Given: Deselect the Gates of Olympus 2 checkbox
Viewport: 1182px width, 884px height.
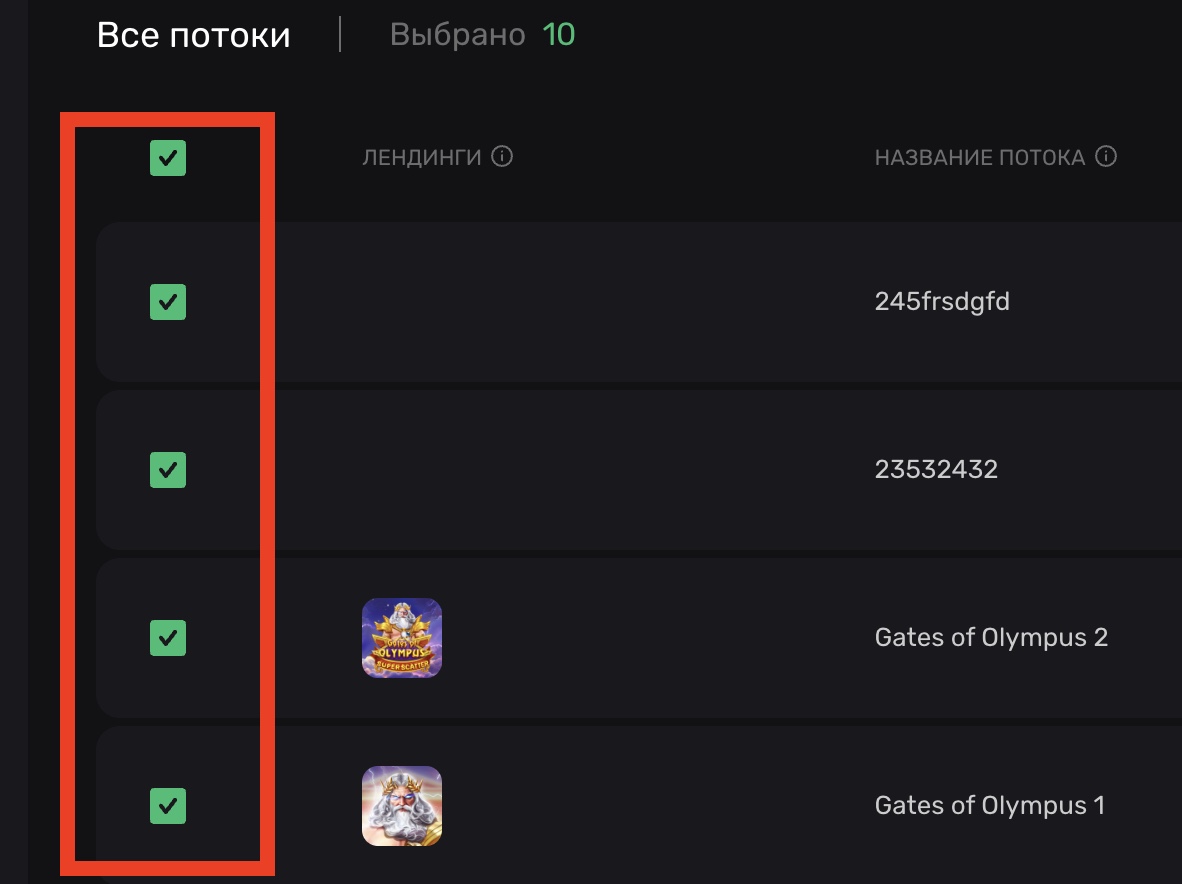Looking at the screenshot, I should (x=168, y=638).
